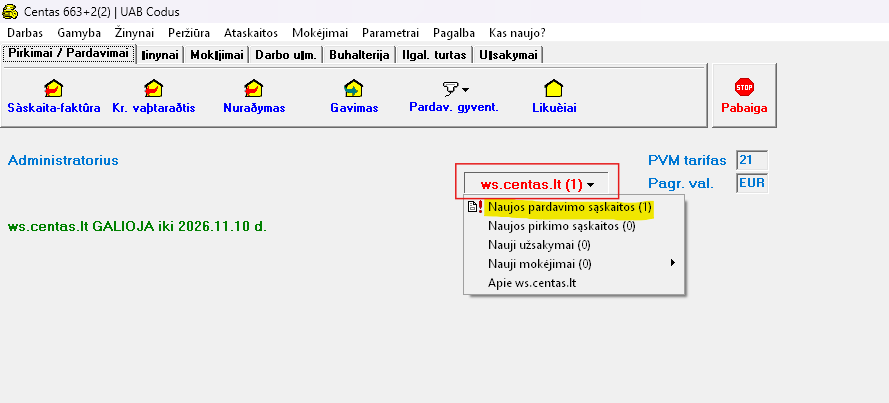
Task: Open the Kr. važtaraštis waybill icon
Action: 154,88
